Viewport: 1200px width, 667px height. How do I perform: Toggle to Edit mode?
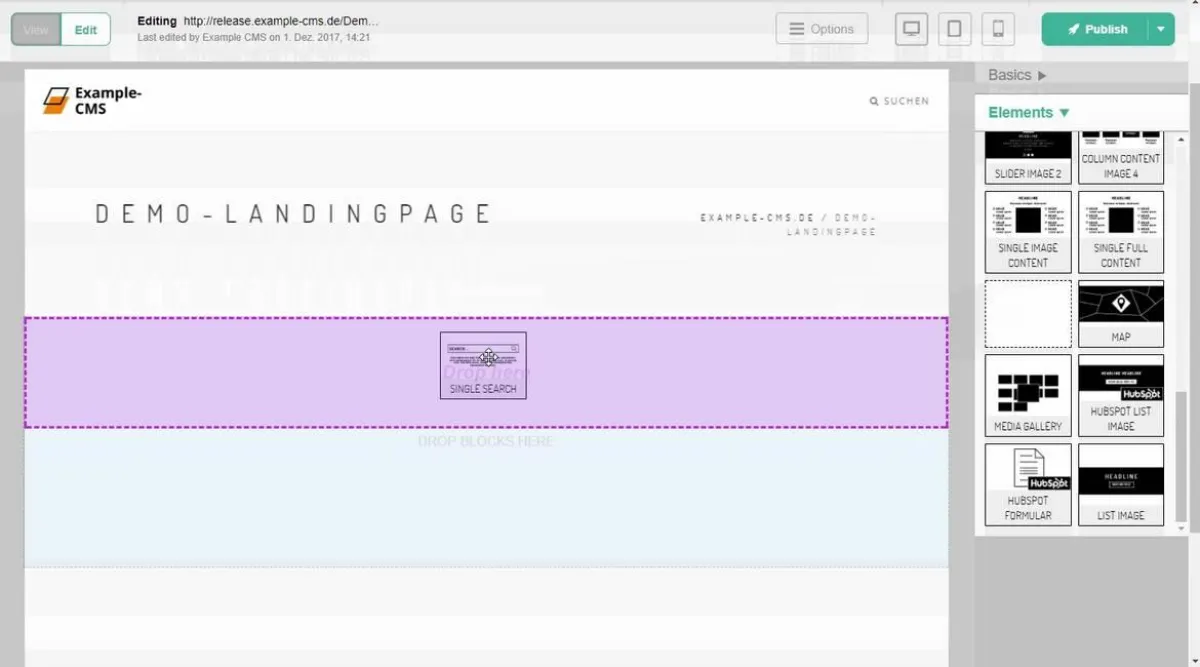pyautogui.click(x=86, y=30)
